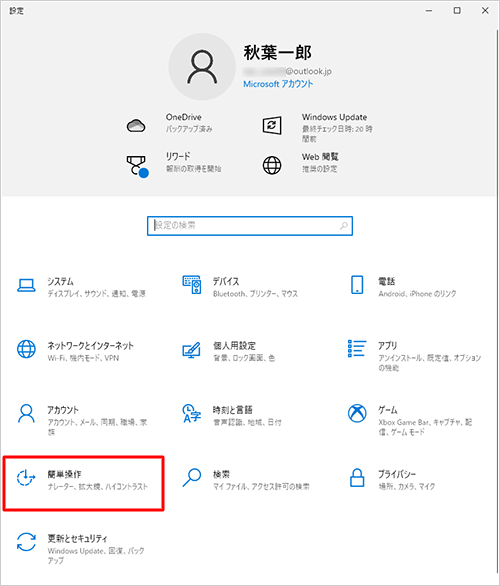Click the "Wi-Fi、機内モード、VPN" description
Screen dimensions: 500x586
pos(83,358)
